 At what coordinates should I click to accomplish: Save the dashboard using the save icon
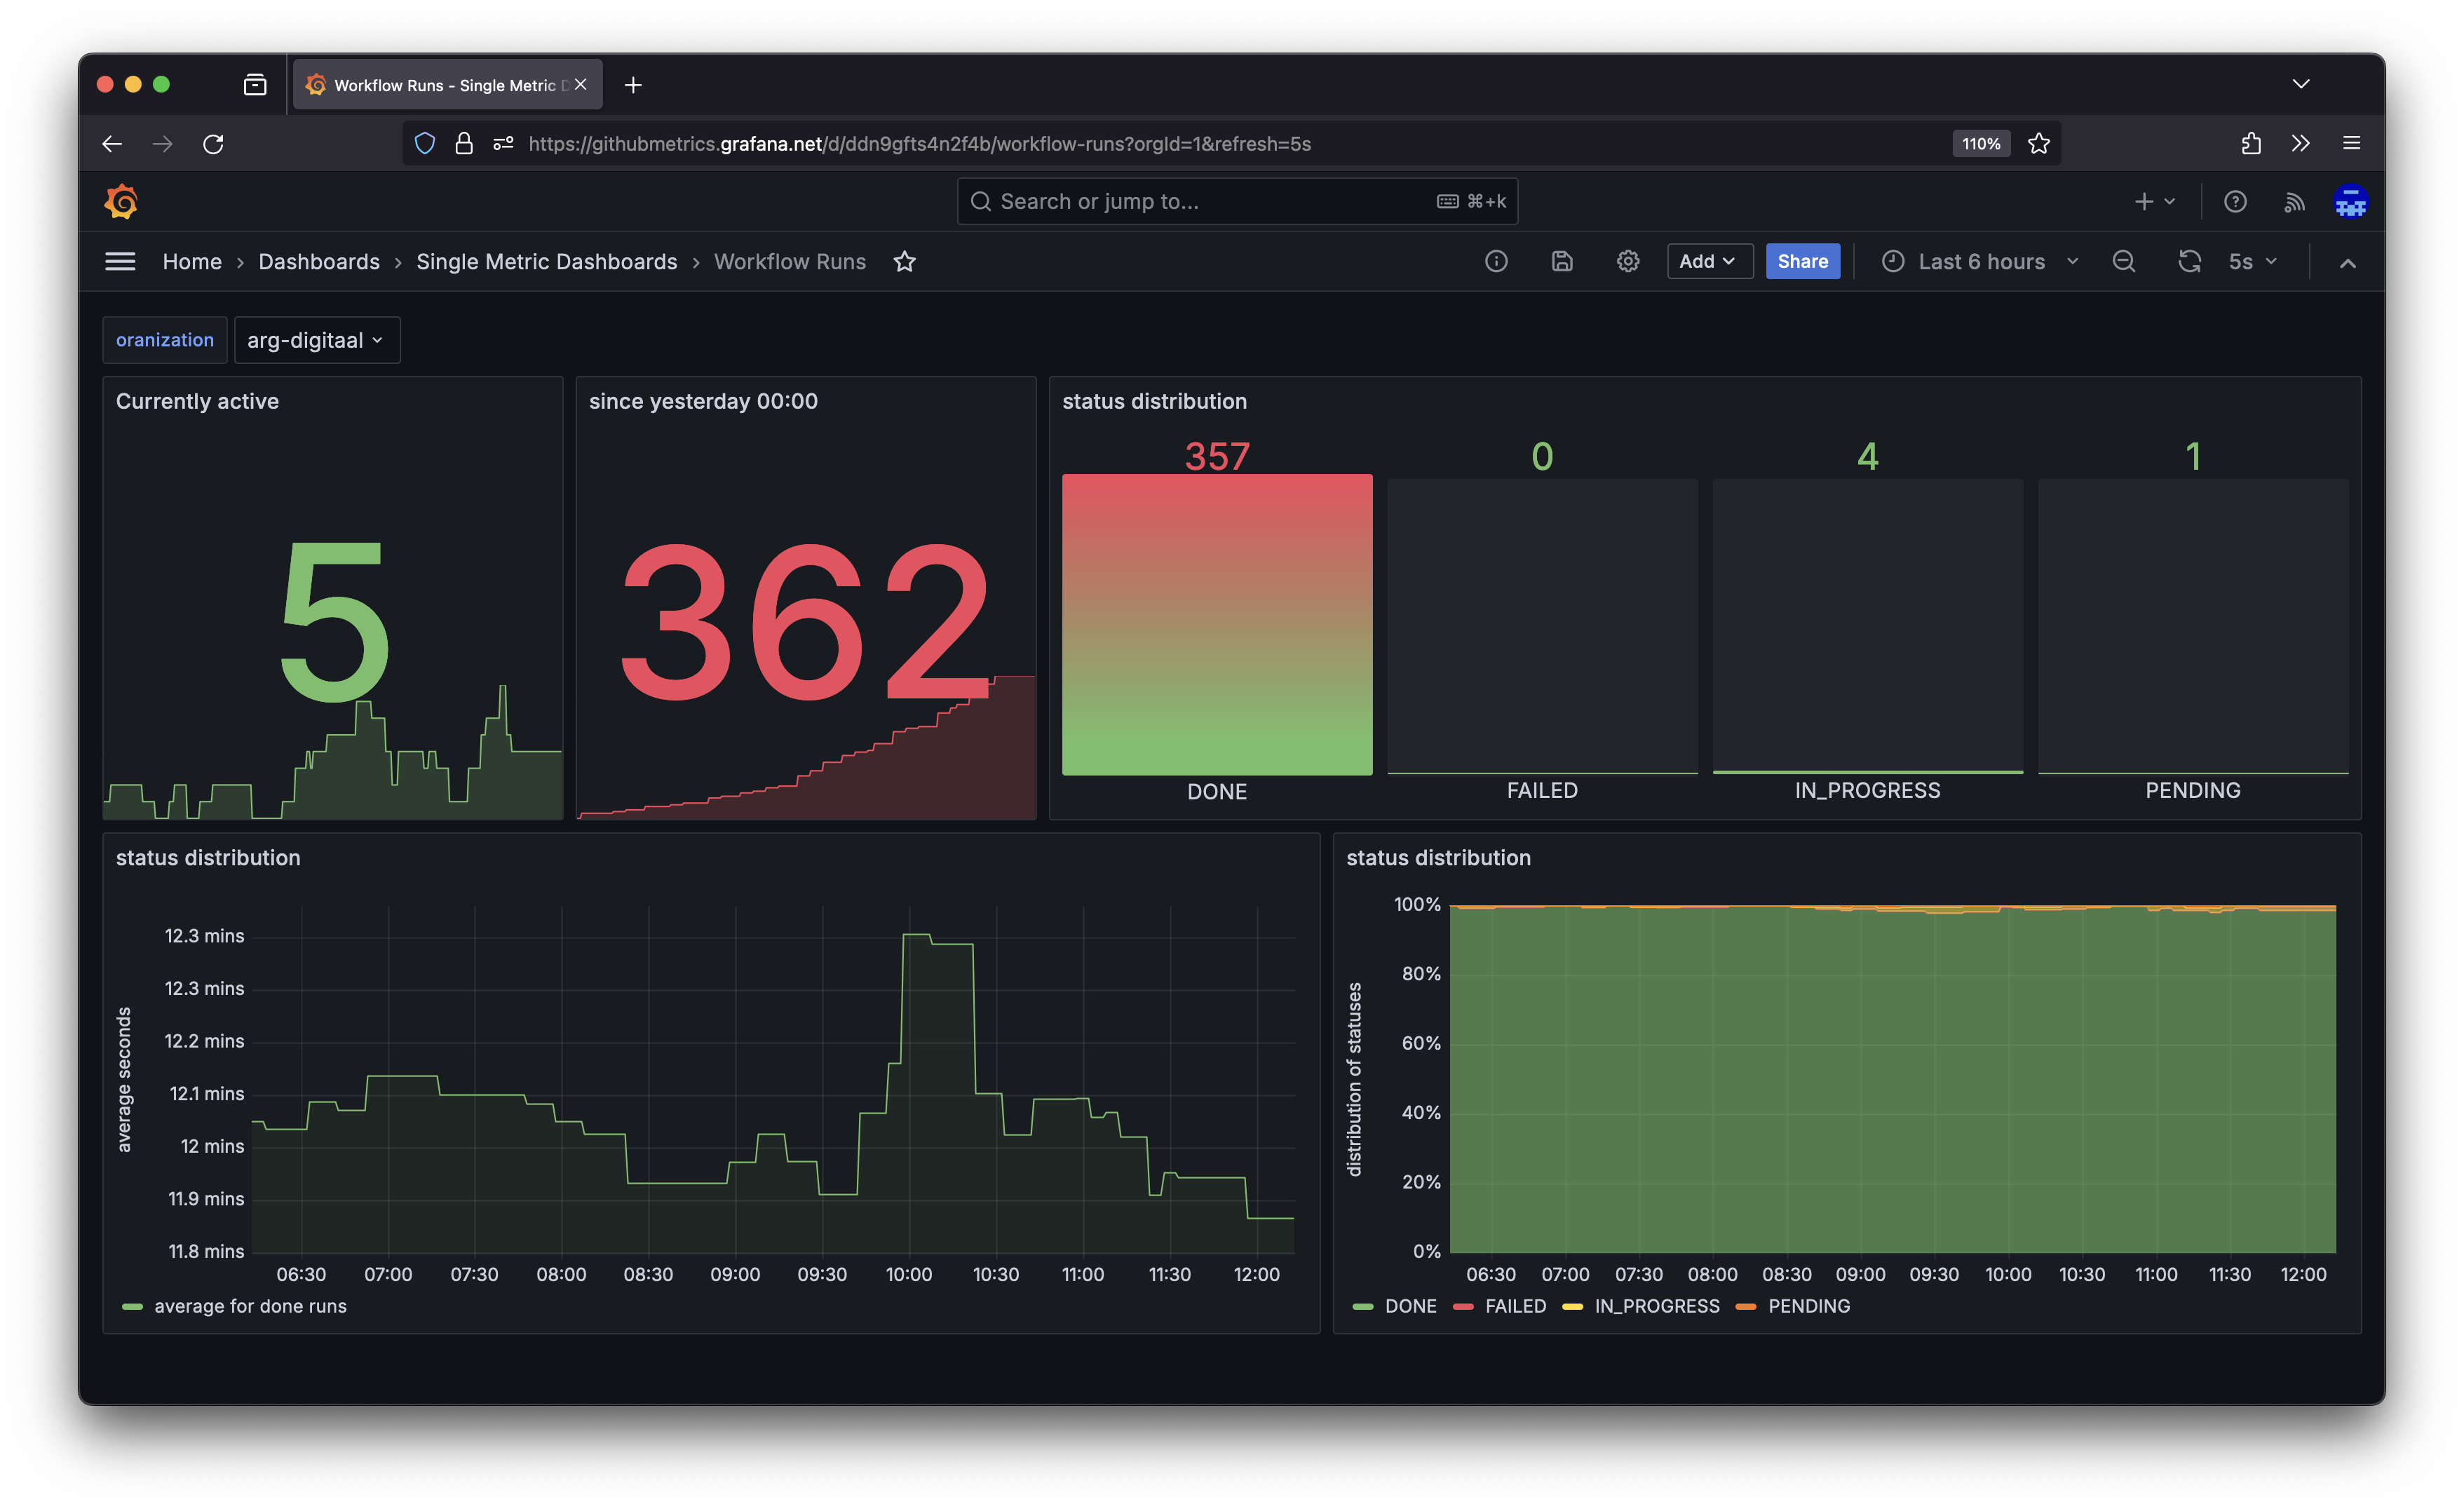(1562, 261)
